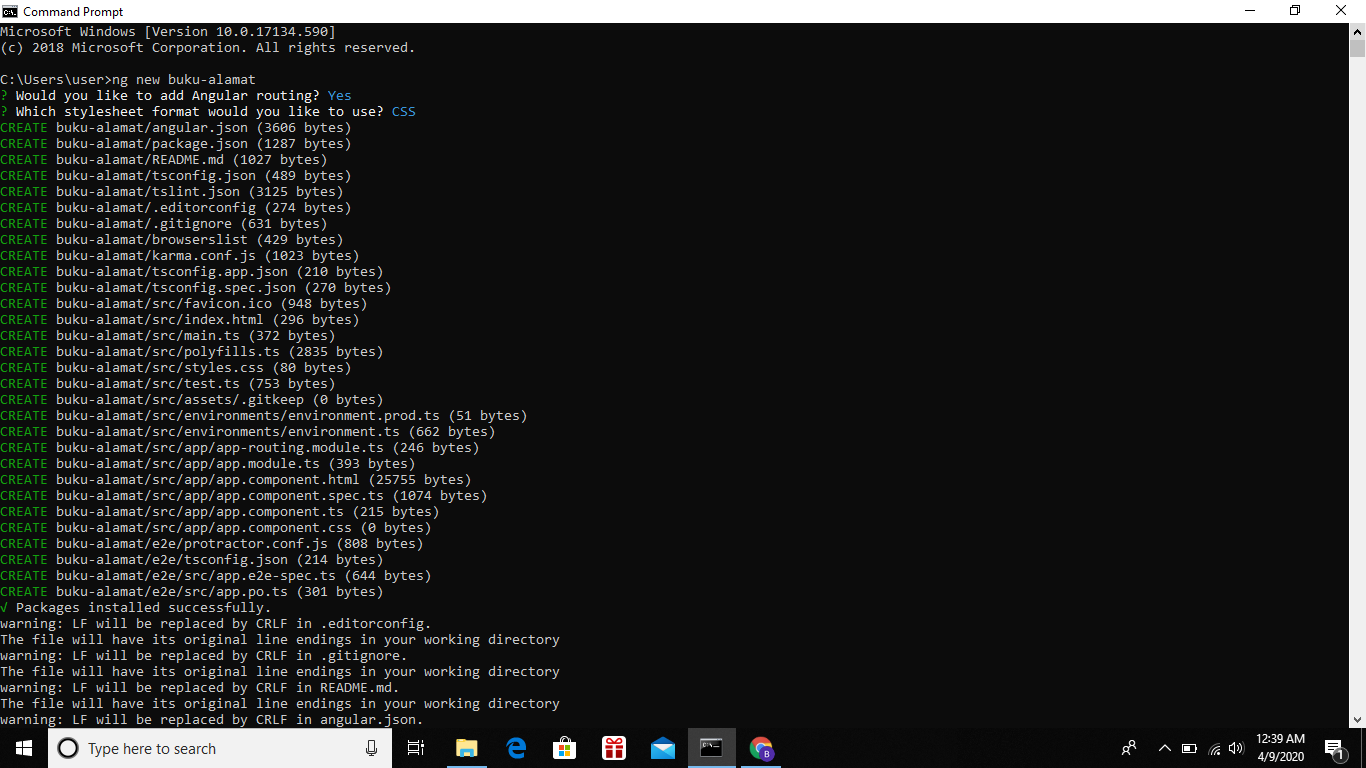1366x768 pixels.
Task: Open the Windows Start menu
Action: [24, 748]
